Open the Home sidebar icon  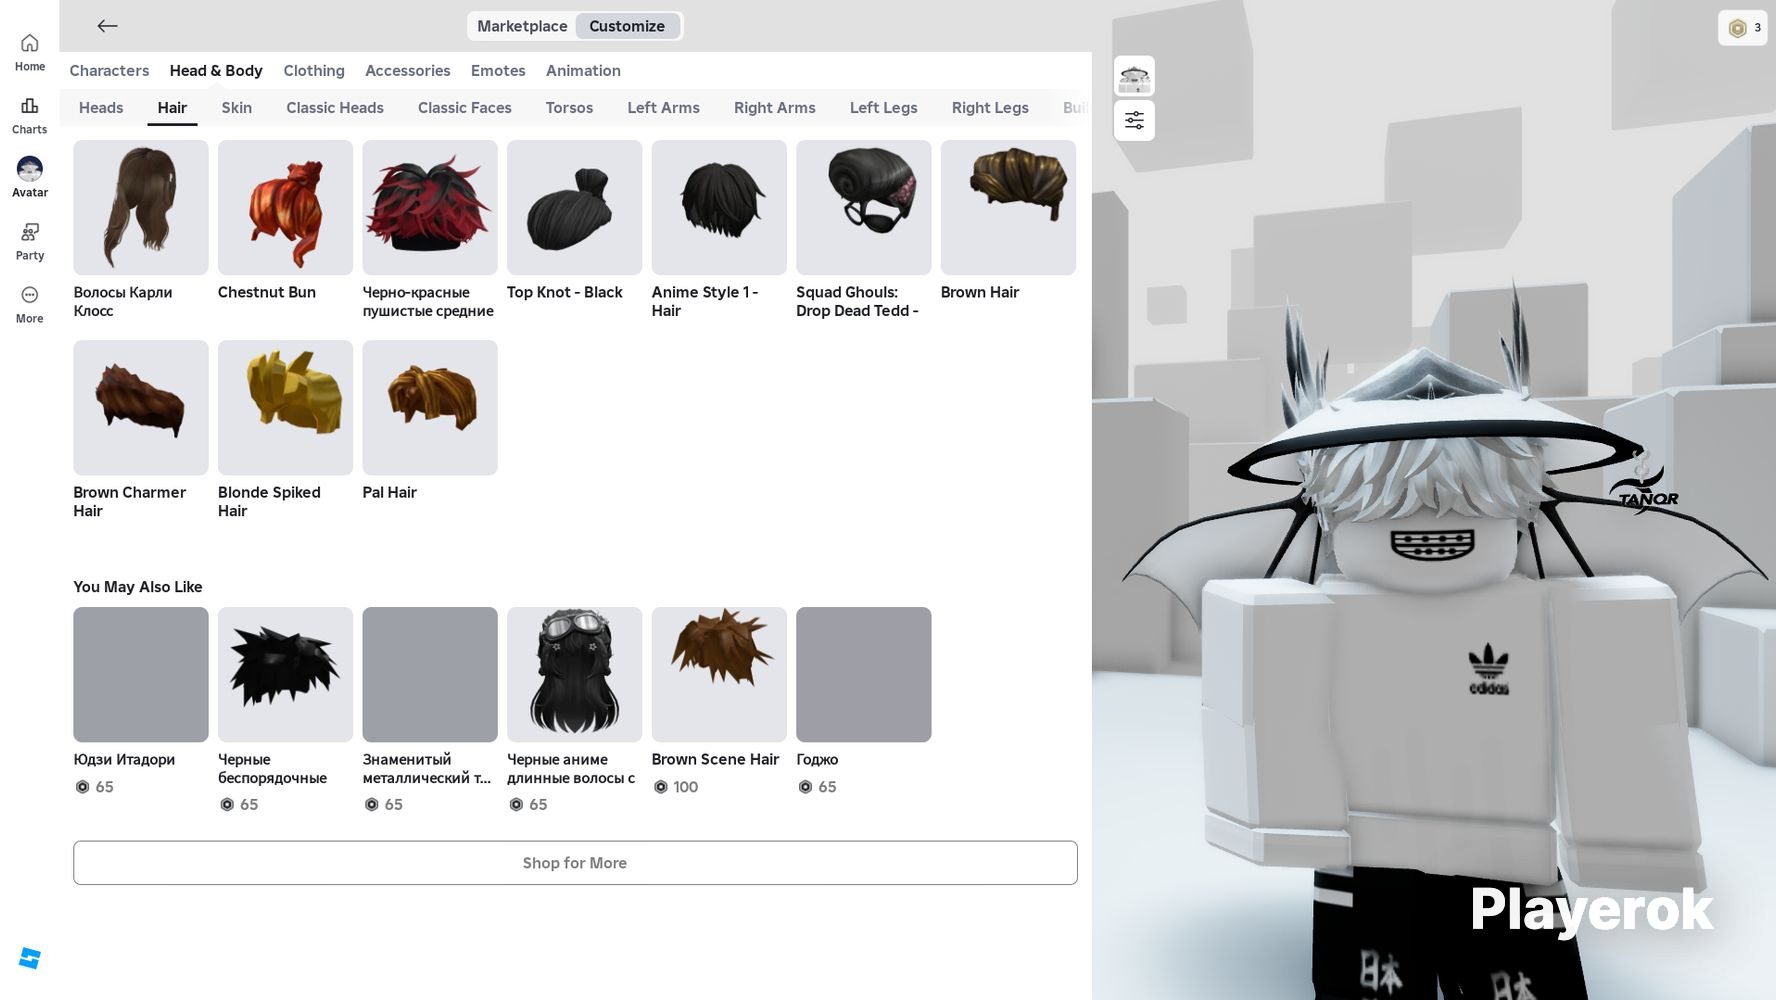(30, 52)
